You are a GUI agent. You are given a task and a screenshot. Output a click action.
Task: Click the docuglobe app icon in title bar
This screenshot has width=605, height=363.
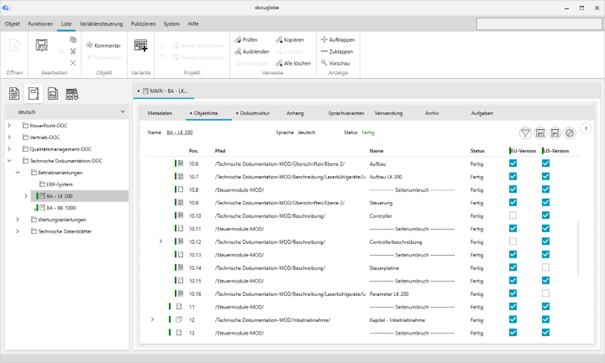coord(5,7)
